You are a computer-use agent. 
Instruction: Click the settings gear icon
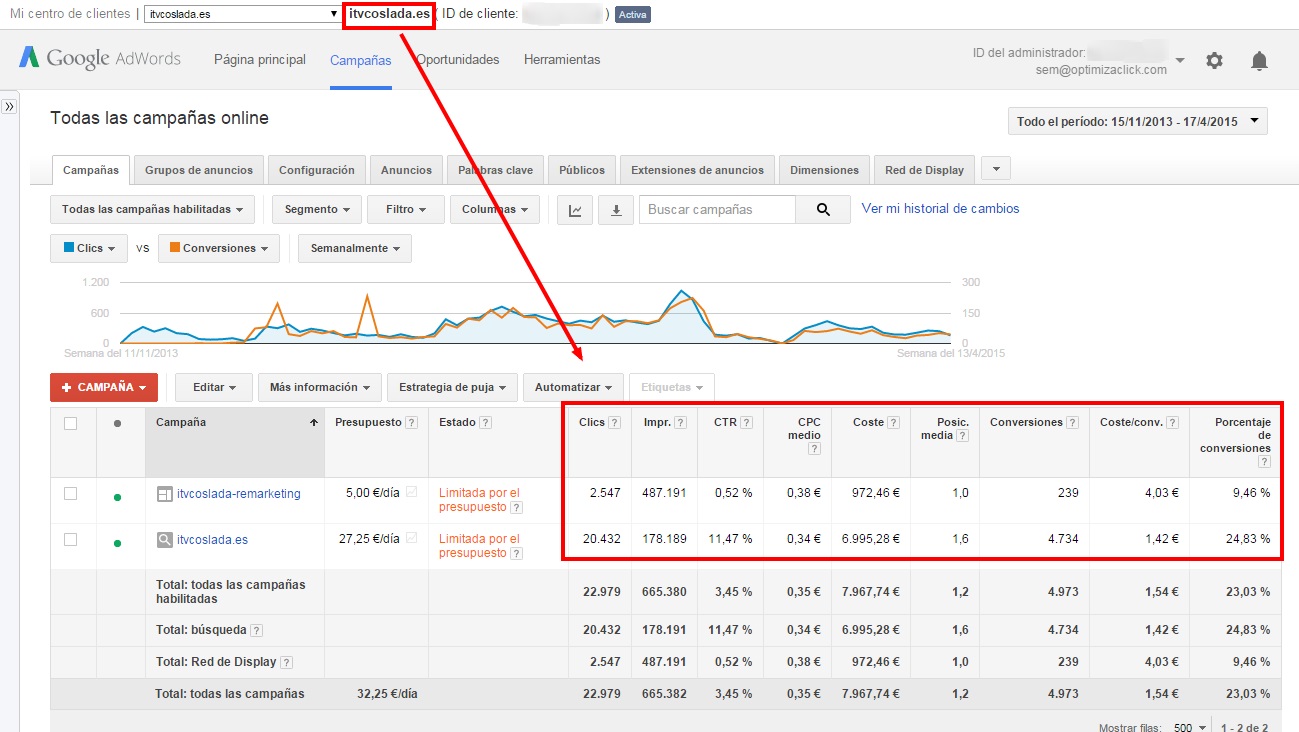[x=1214, y=61]
